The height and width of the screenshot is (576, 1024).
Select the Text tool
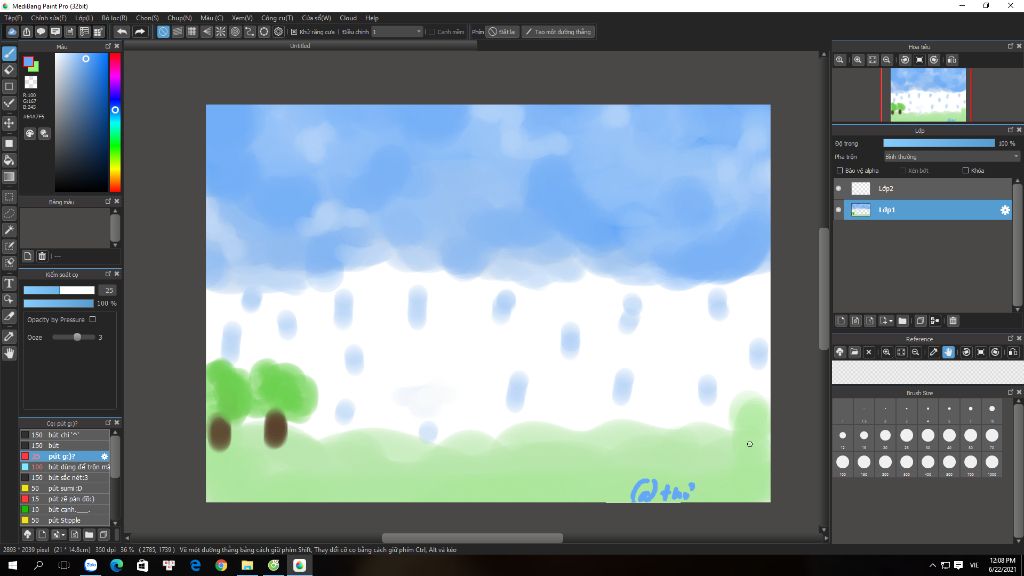(x=9, y=283)
